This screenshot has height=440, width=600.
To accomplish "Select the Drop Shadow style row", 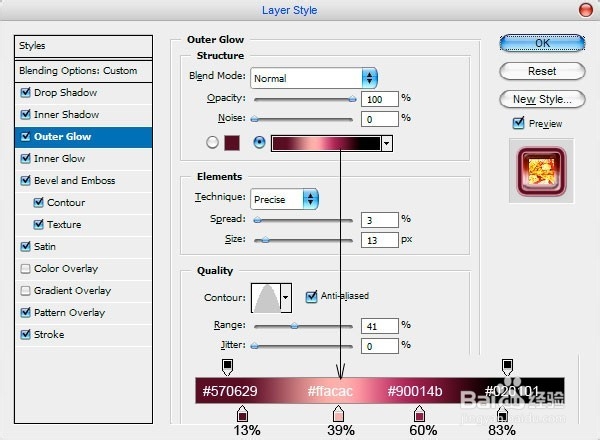I will pos(83,93).
